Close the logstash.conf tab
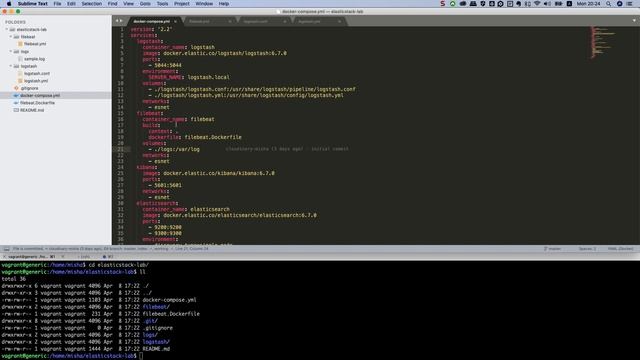This screenshot has height=360, width=640. click(x=285, y=21)
